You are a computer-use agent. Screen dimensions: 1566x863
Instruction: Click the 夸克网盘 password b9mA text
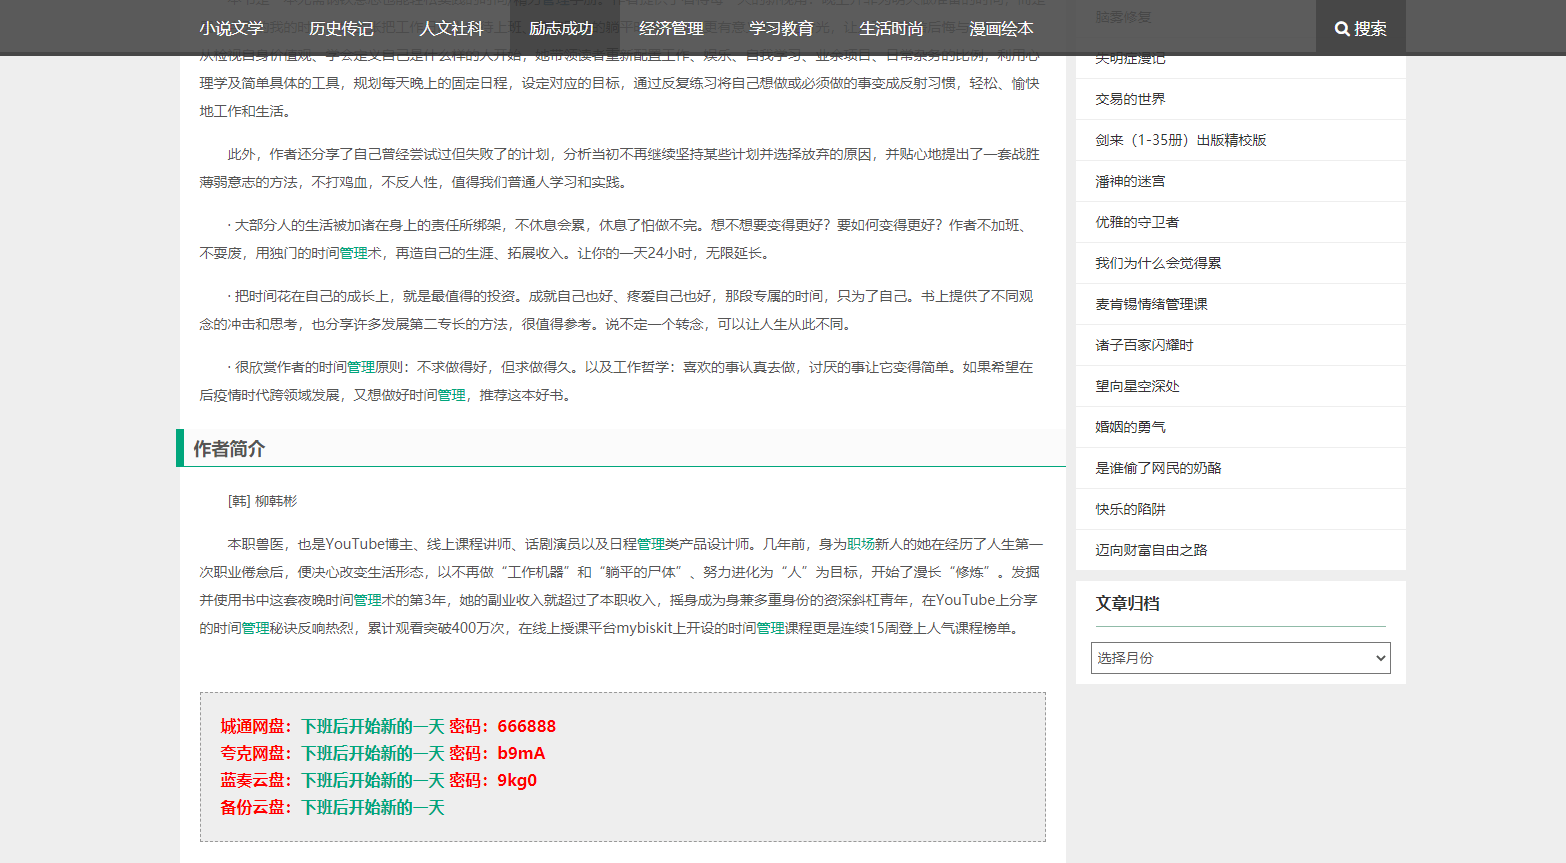(521, 753)
